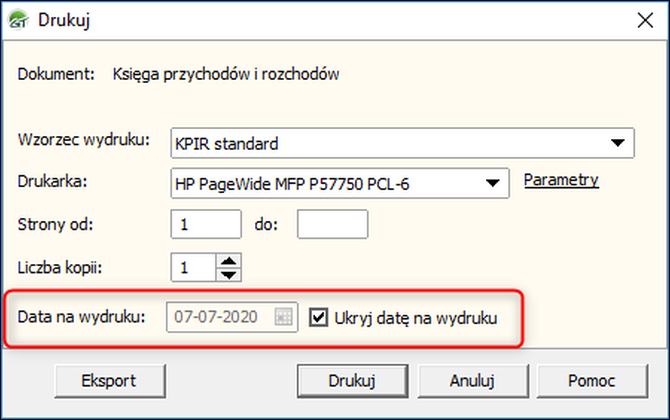This screenshot has height=420, width=670.
Task: Click the 'Eksport' button
Action: 110,381
